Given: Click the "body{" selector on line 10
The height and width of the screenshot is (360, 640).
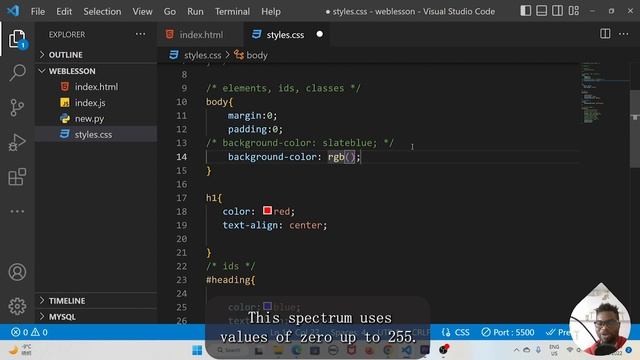Looking at the screenshot, I should coord(219,102).
